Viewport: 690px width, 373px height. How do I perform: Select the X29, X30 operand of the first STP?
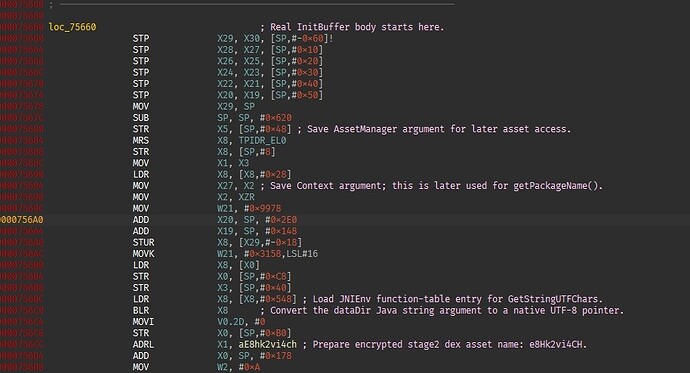pyautogui.click(x=239, y=39)
